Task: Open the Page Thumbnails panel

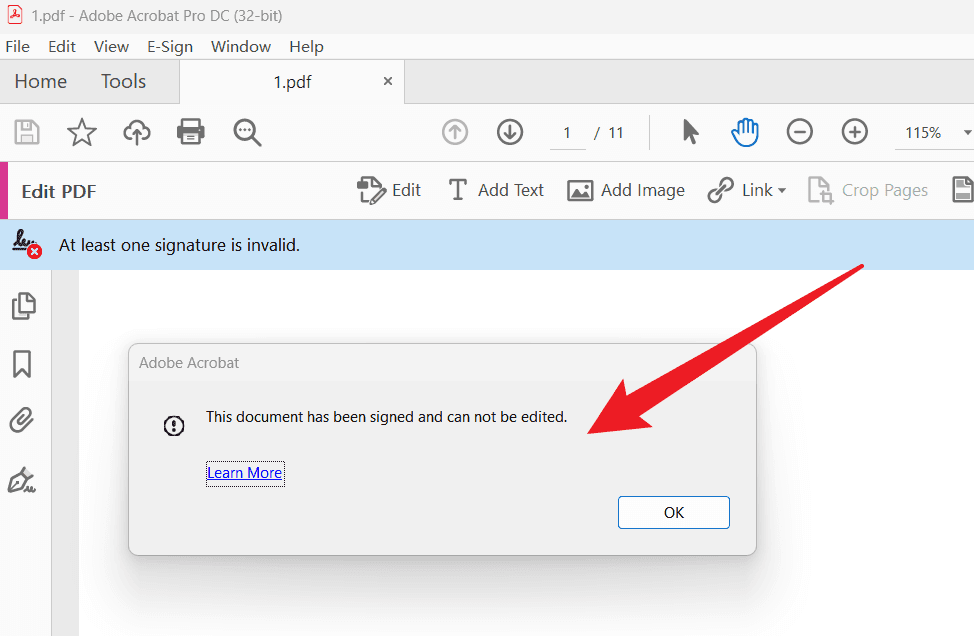Action: (x=24, y=306)
